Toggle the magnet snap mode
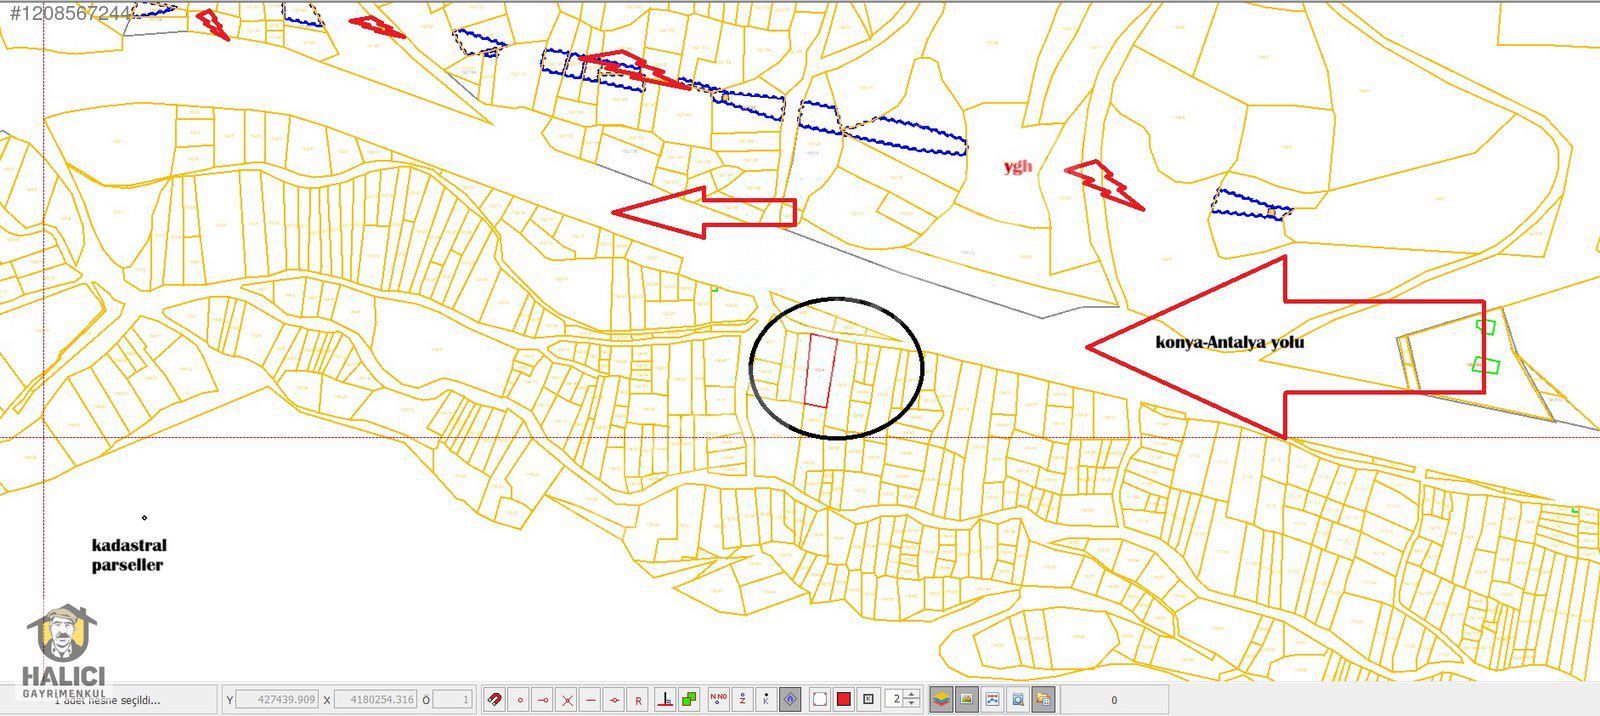 click(x=494, y=700)
